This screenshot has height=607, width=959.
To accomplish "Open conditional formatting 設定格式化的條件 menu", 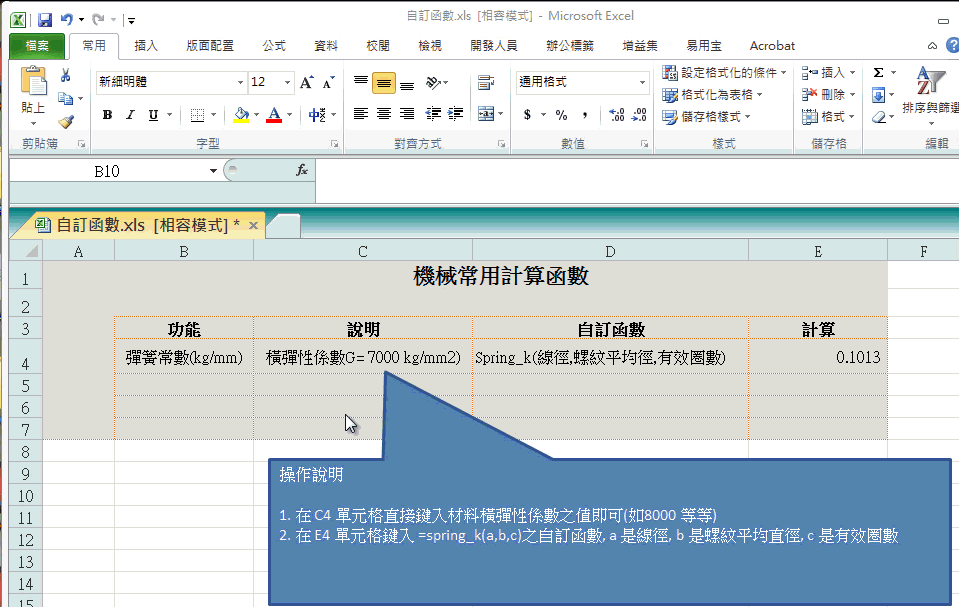I will 724,73.
